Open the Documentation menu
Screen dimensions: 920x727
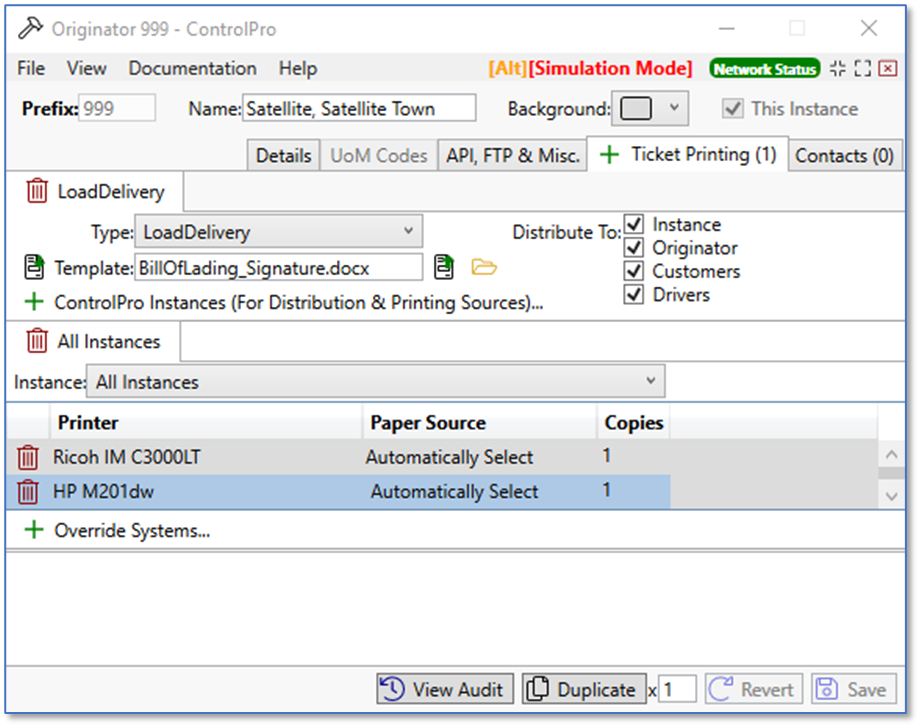(192, 69)
